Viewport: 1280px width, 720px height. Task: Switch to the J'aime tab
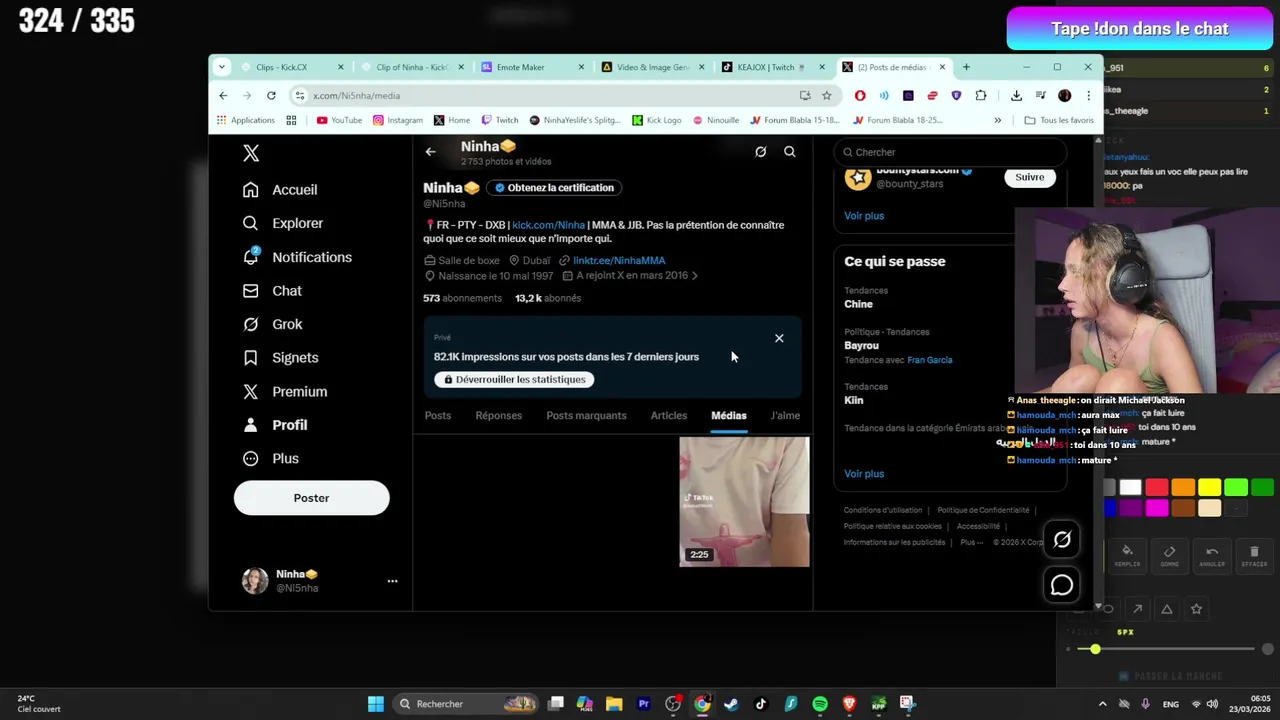coord(785,416)
